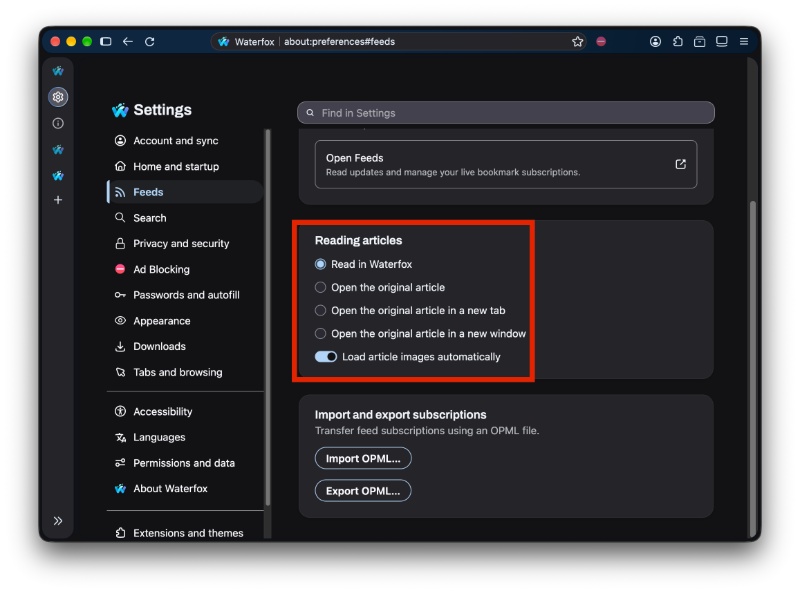Go back with the back arrow
The width and height of the screenshot is (800, 593).
click(x=128, y=41)
